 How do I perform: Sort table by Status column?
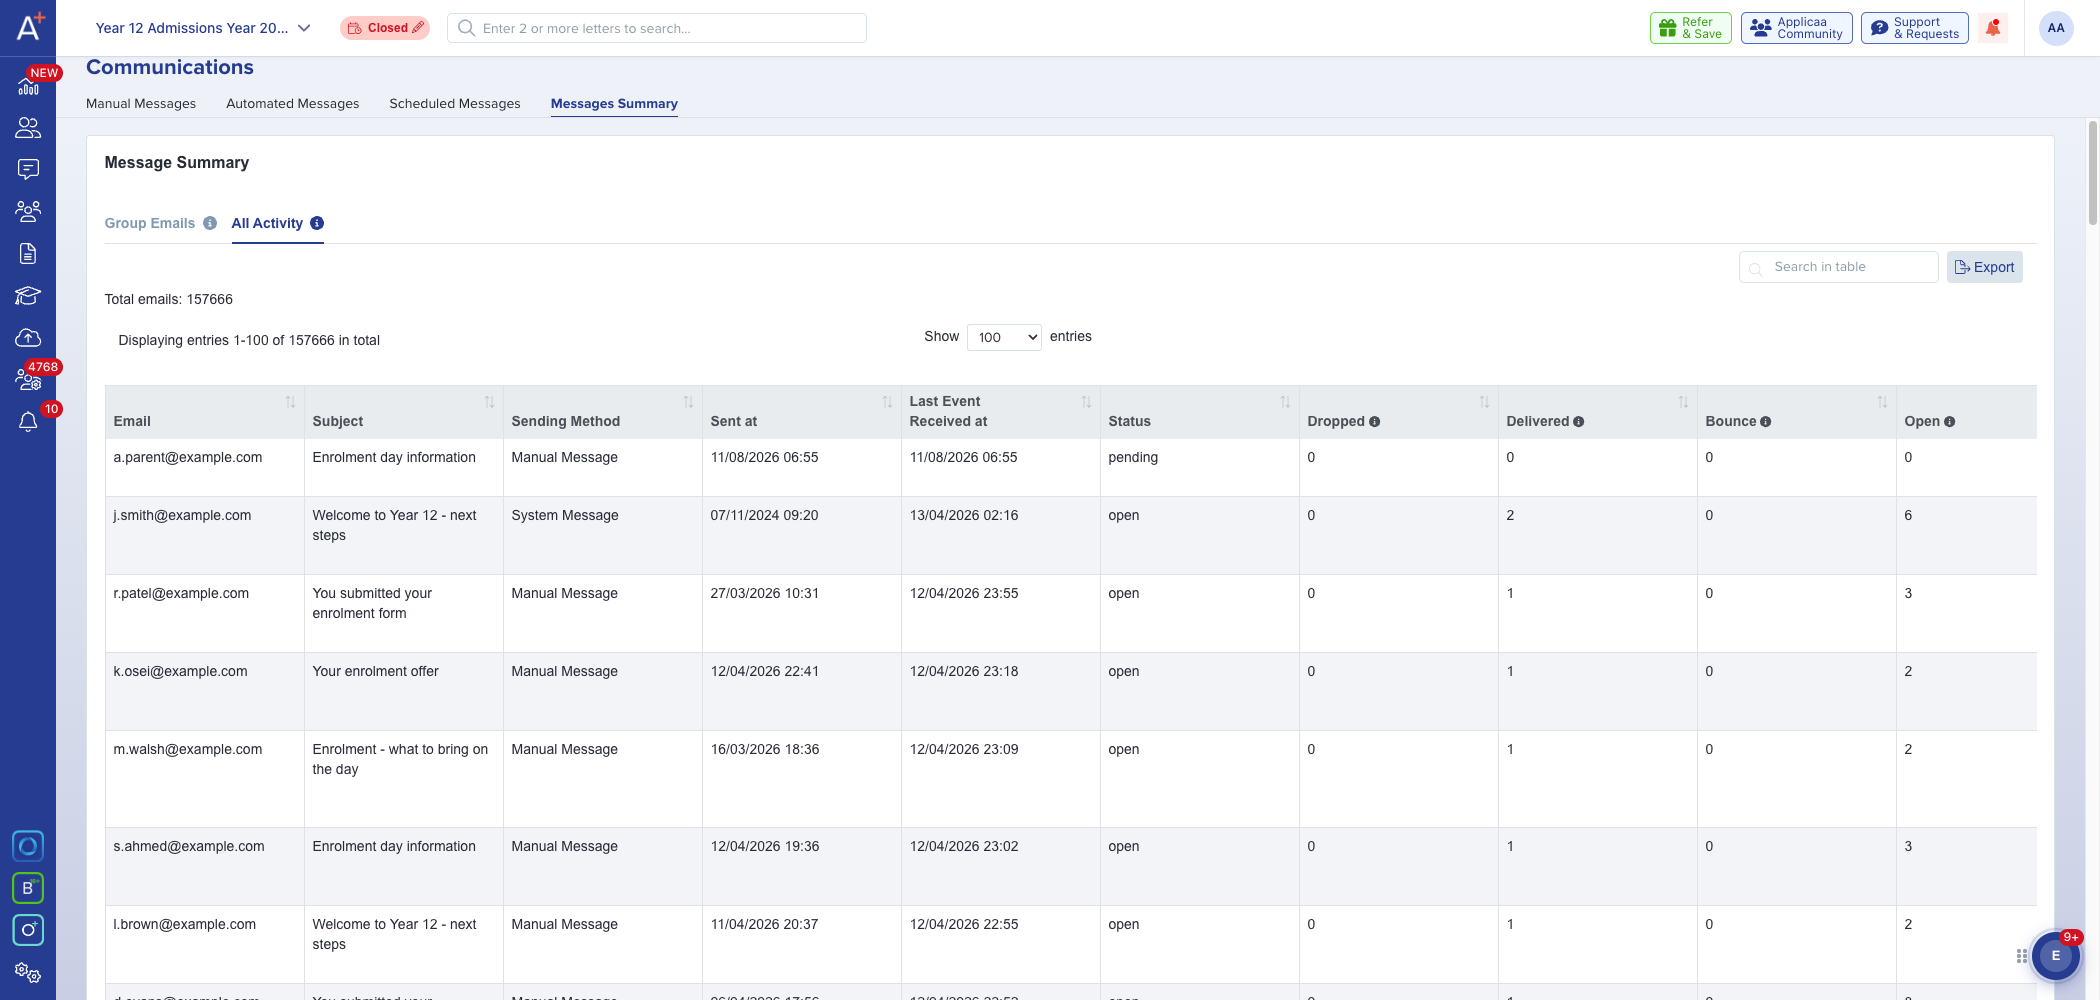pos(1285,402)
